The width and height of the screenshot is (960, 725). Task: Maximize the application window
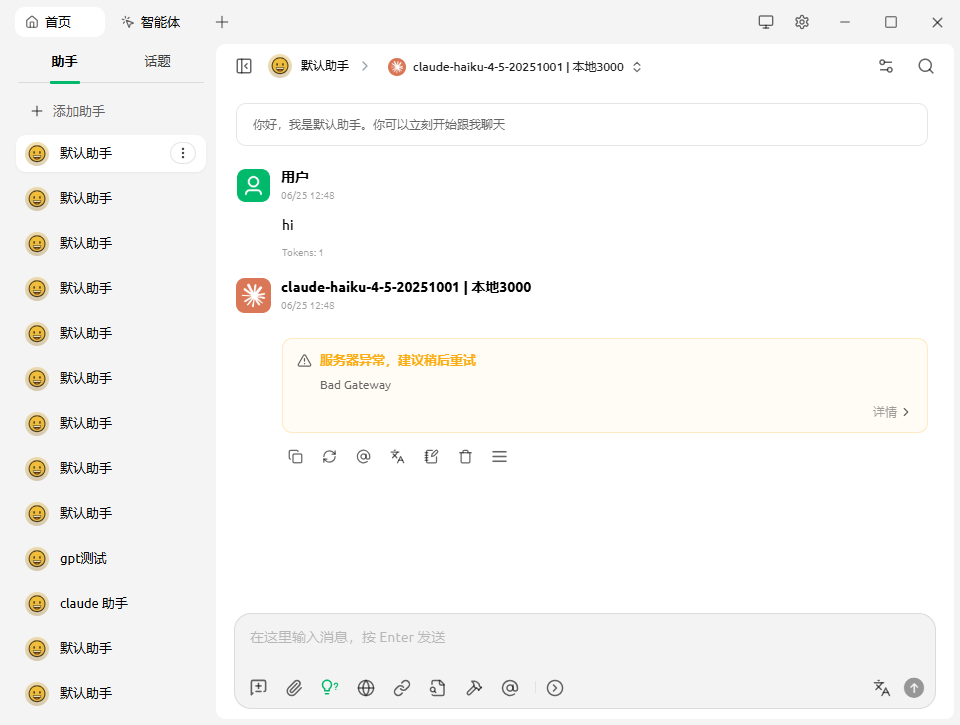(x=891, y=23)
